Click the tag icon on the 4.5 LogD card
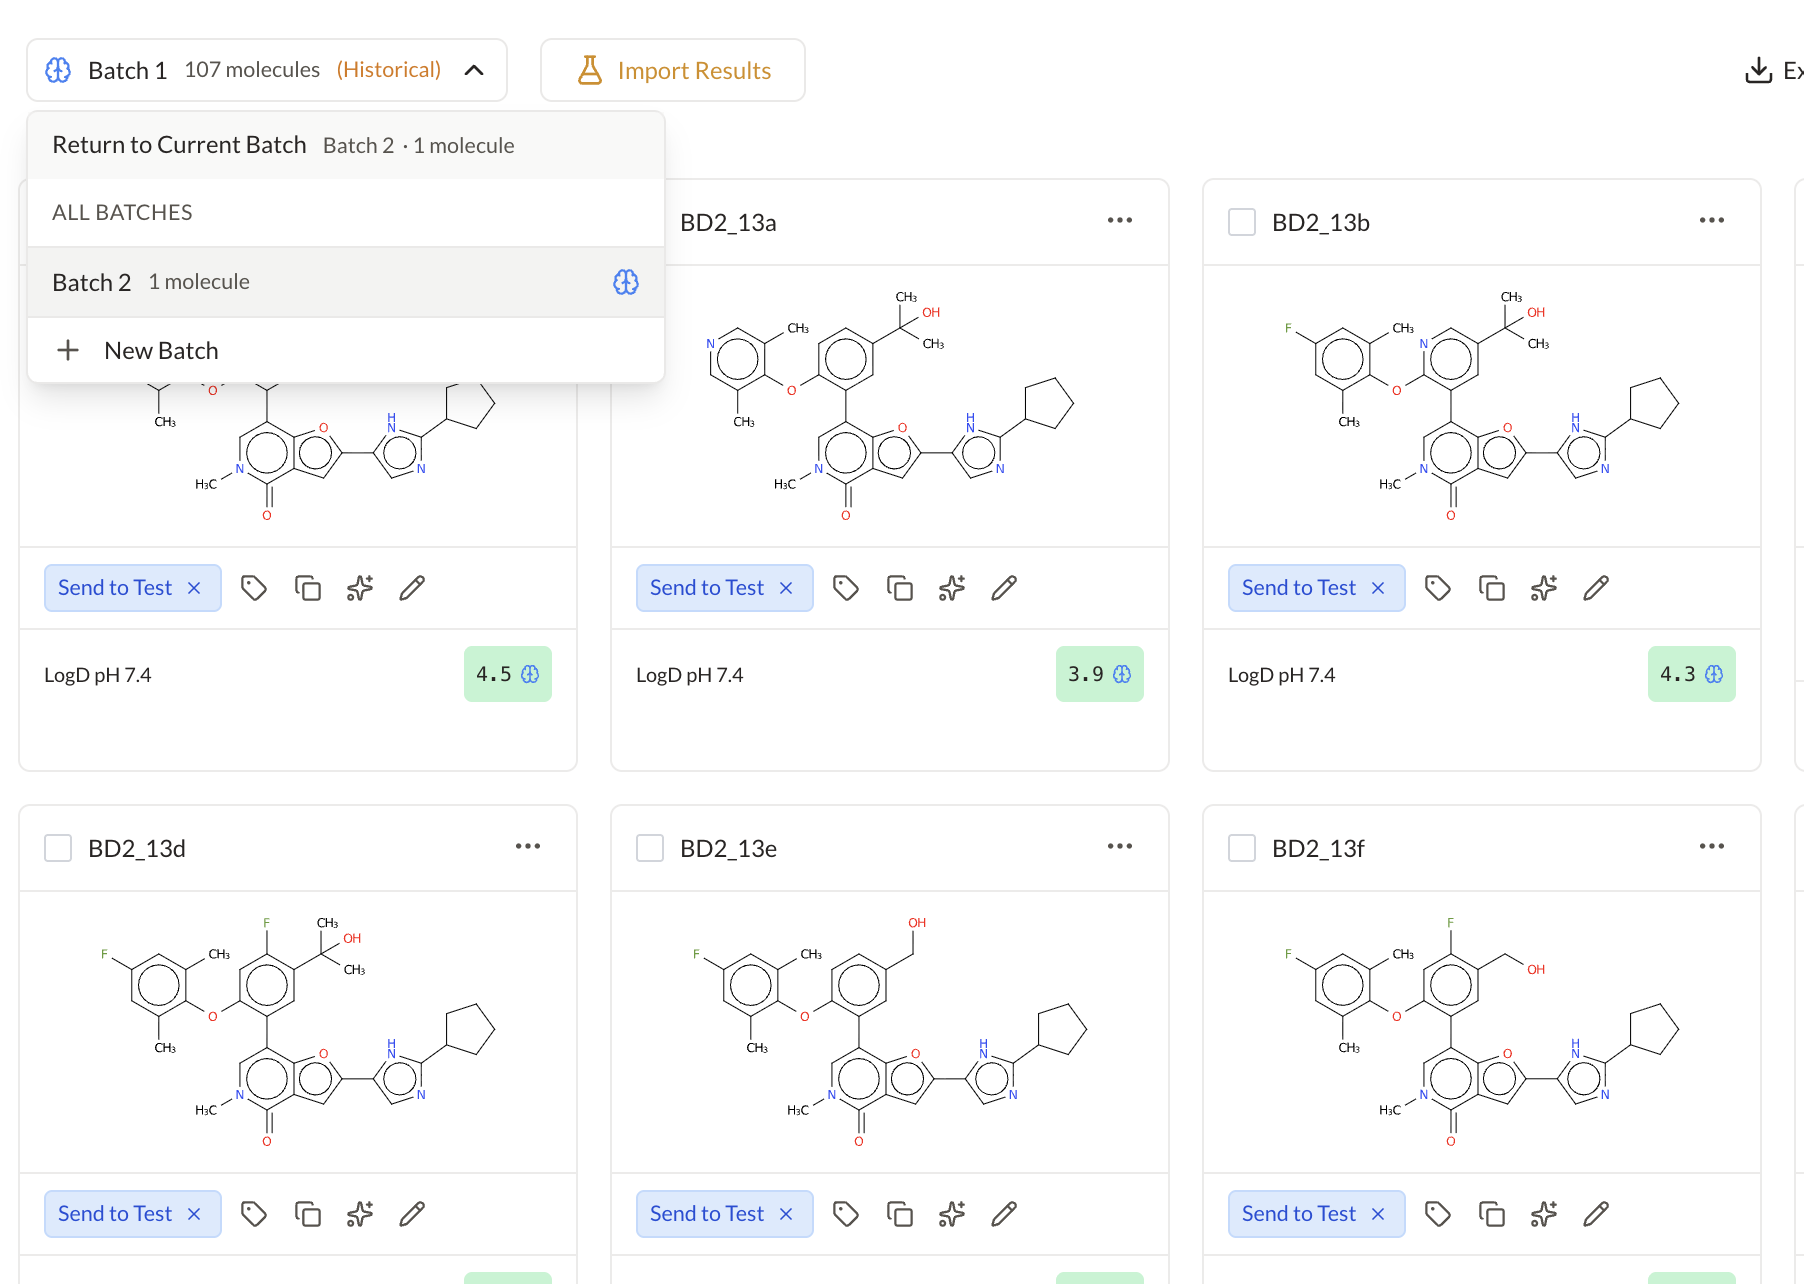This screenshot has height=1284, width=1804. 254,588
